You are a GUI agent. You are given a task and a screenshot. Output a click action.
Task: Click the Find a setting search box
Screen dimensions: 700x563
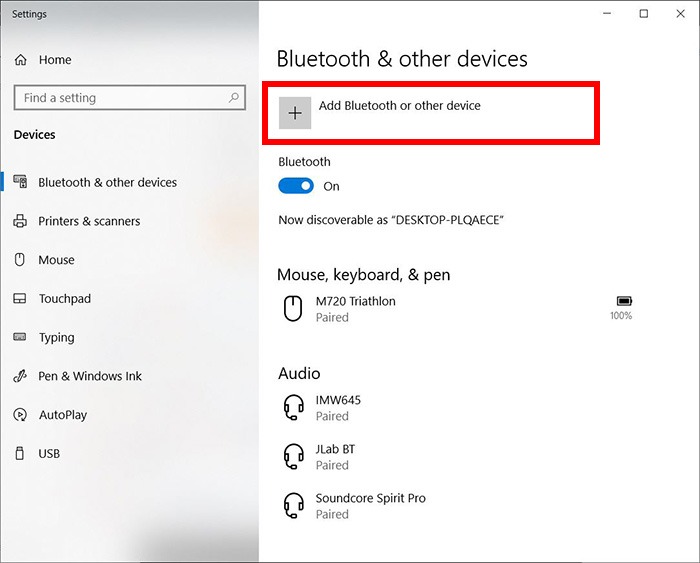point(129,97)
